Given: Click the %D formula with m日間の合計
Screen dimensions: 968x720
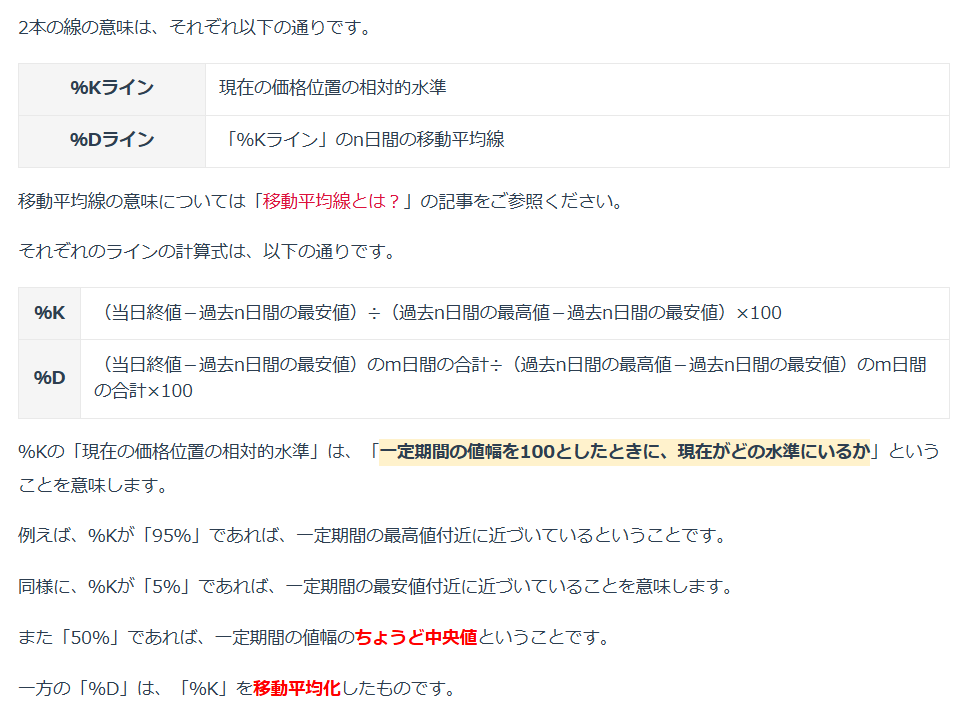Looking at the screenshot, I should 510,378.
